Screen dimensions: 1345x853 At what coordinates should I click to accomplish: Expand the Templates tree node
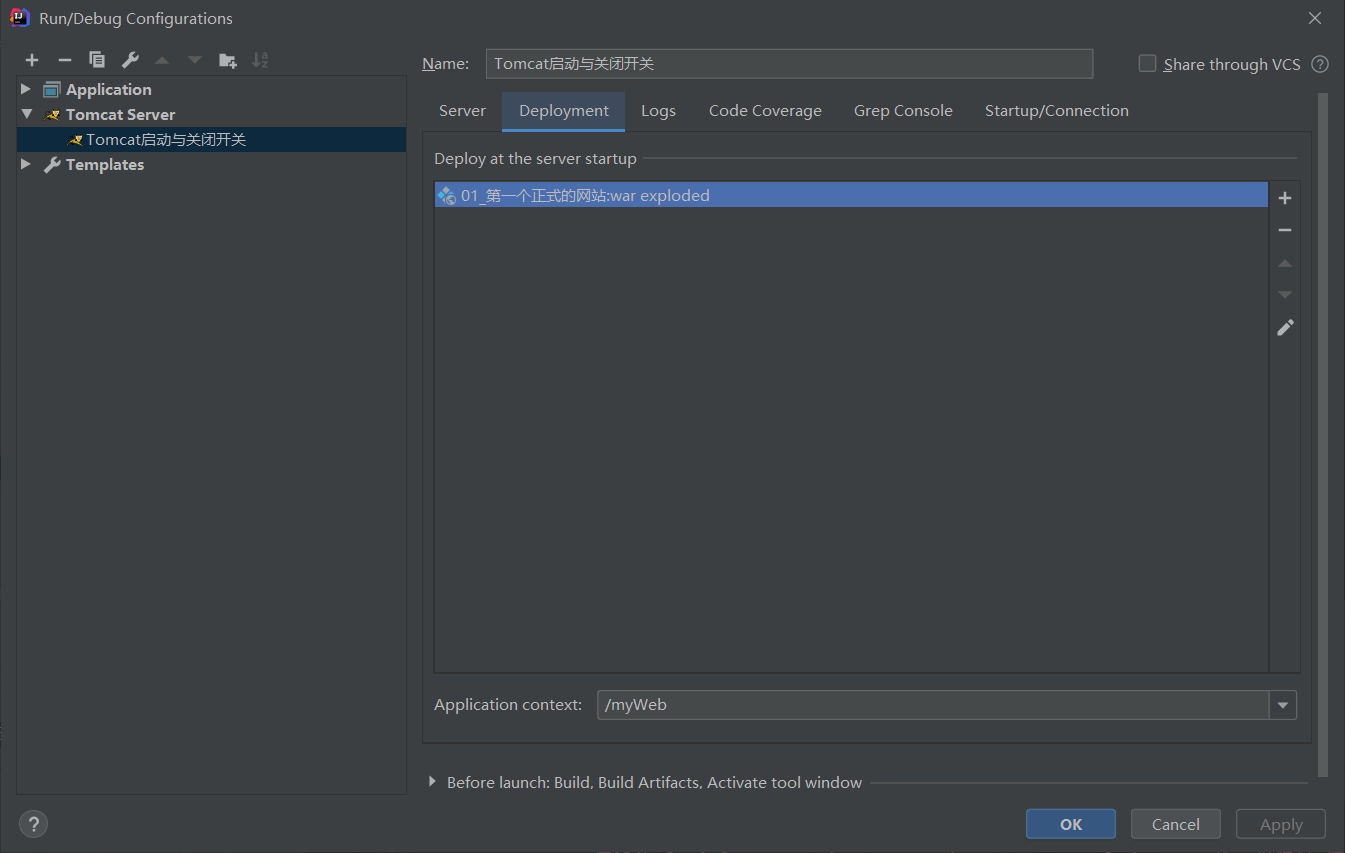[x=26, y=164]
